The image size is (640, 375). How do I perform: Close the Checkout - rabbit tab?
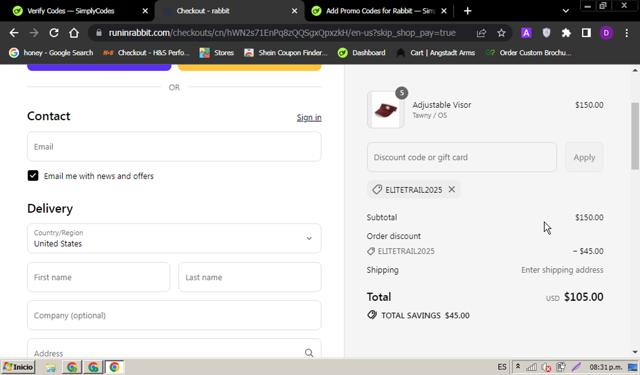tap(294, 11)
